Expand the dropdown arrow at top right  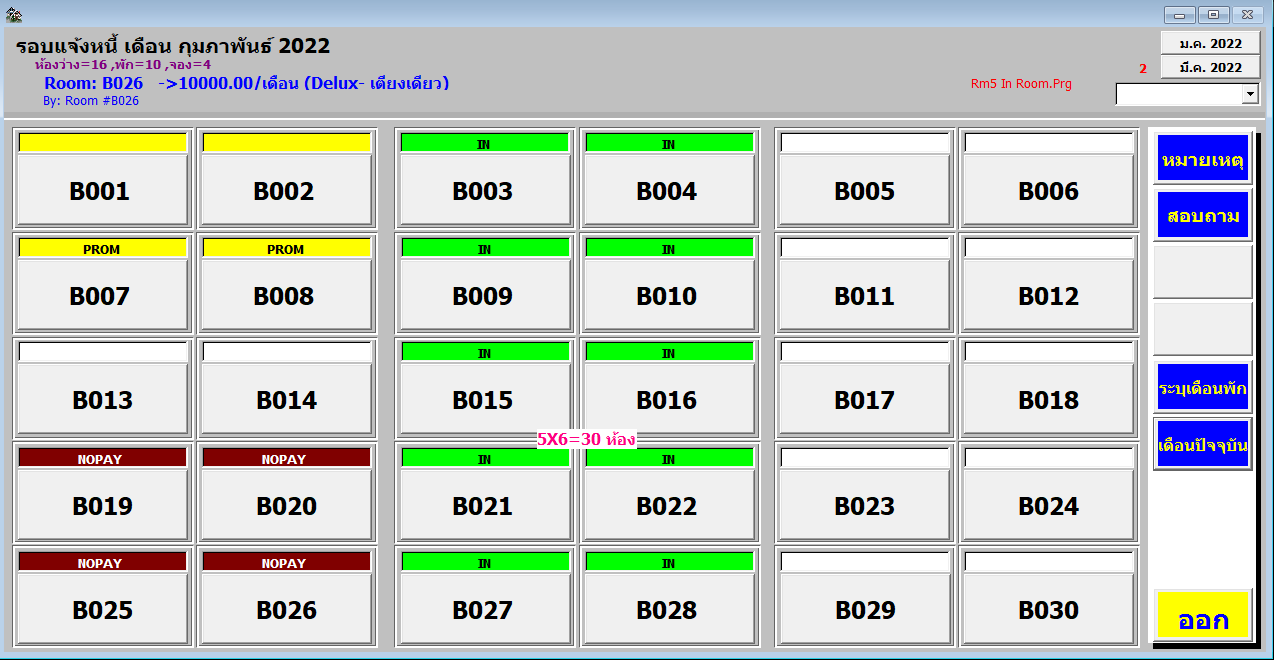coord(1249,93)
